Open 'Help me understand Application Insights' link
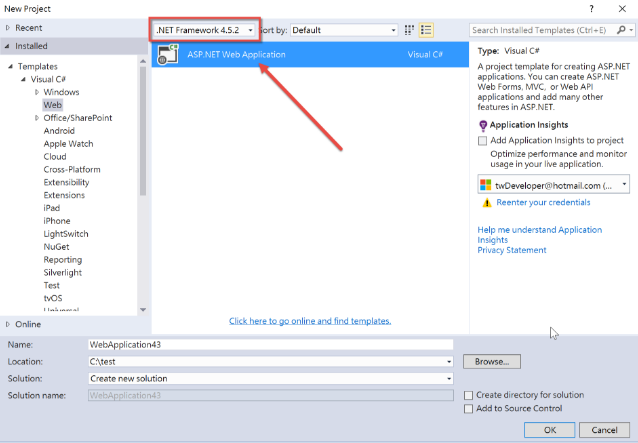The height and width of the screenshot is (443, 638). pyautogui.click(x=540, y=235)
